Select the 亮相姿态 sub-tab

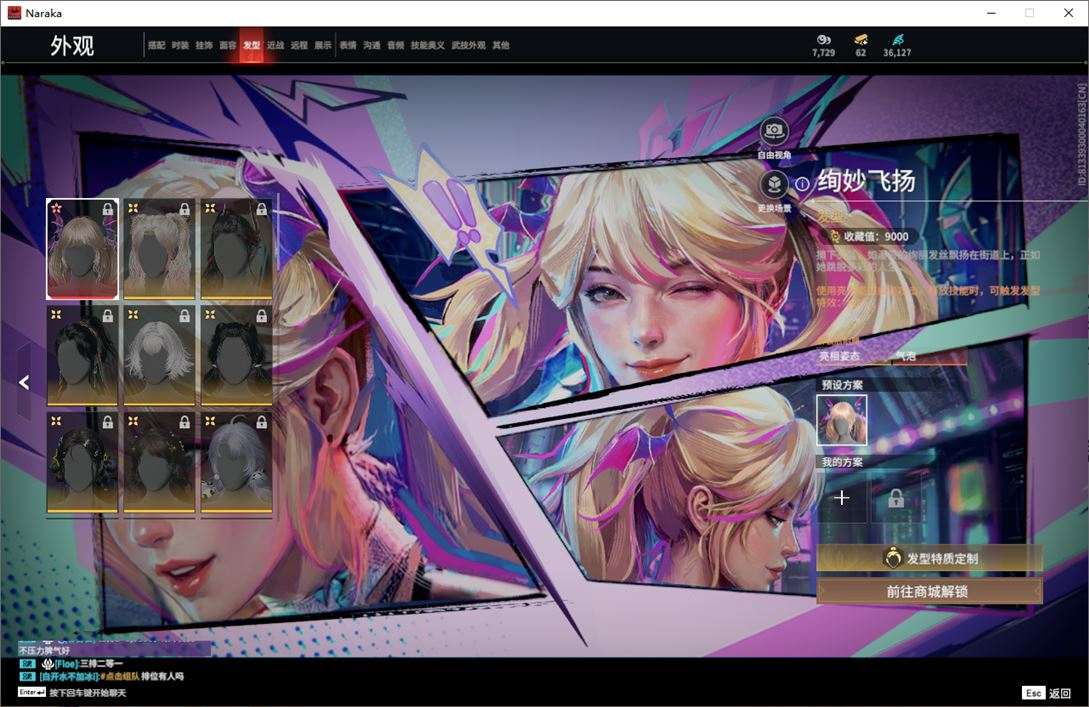[x=839, y=356]
